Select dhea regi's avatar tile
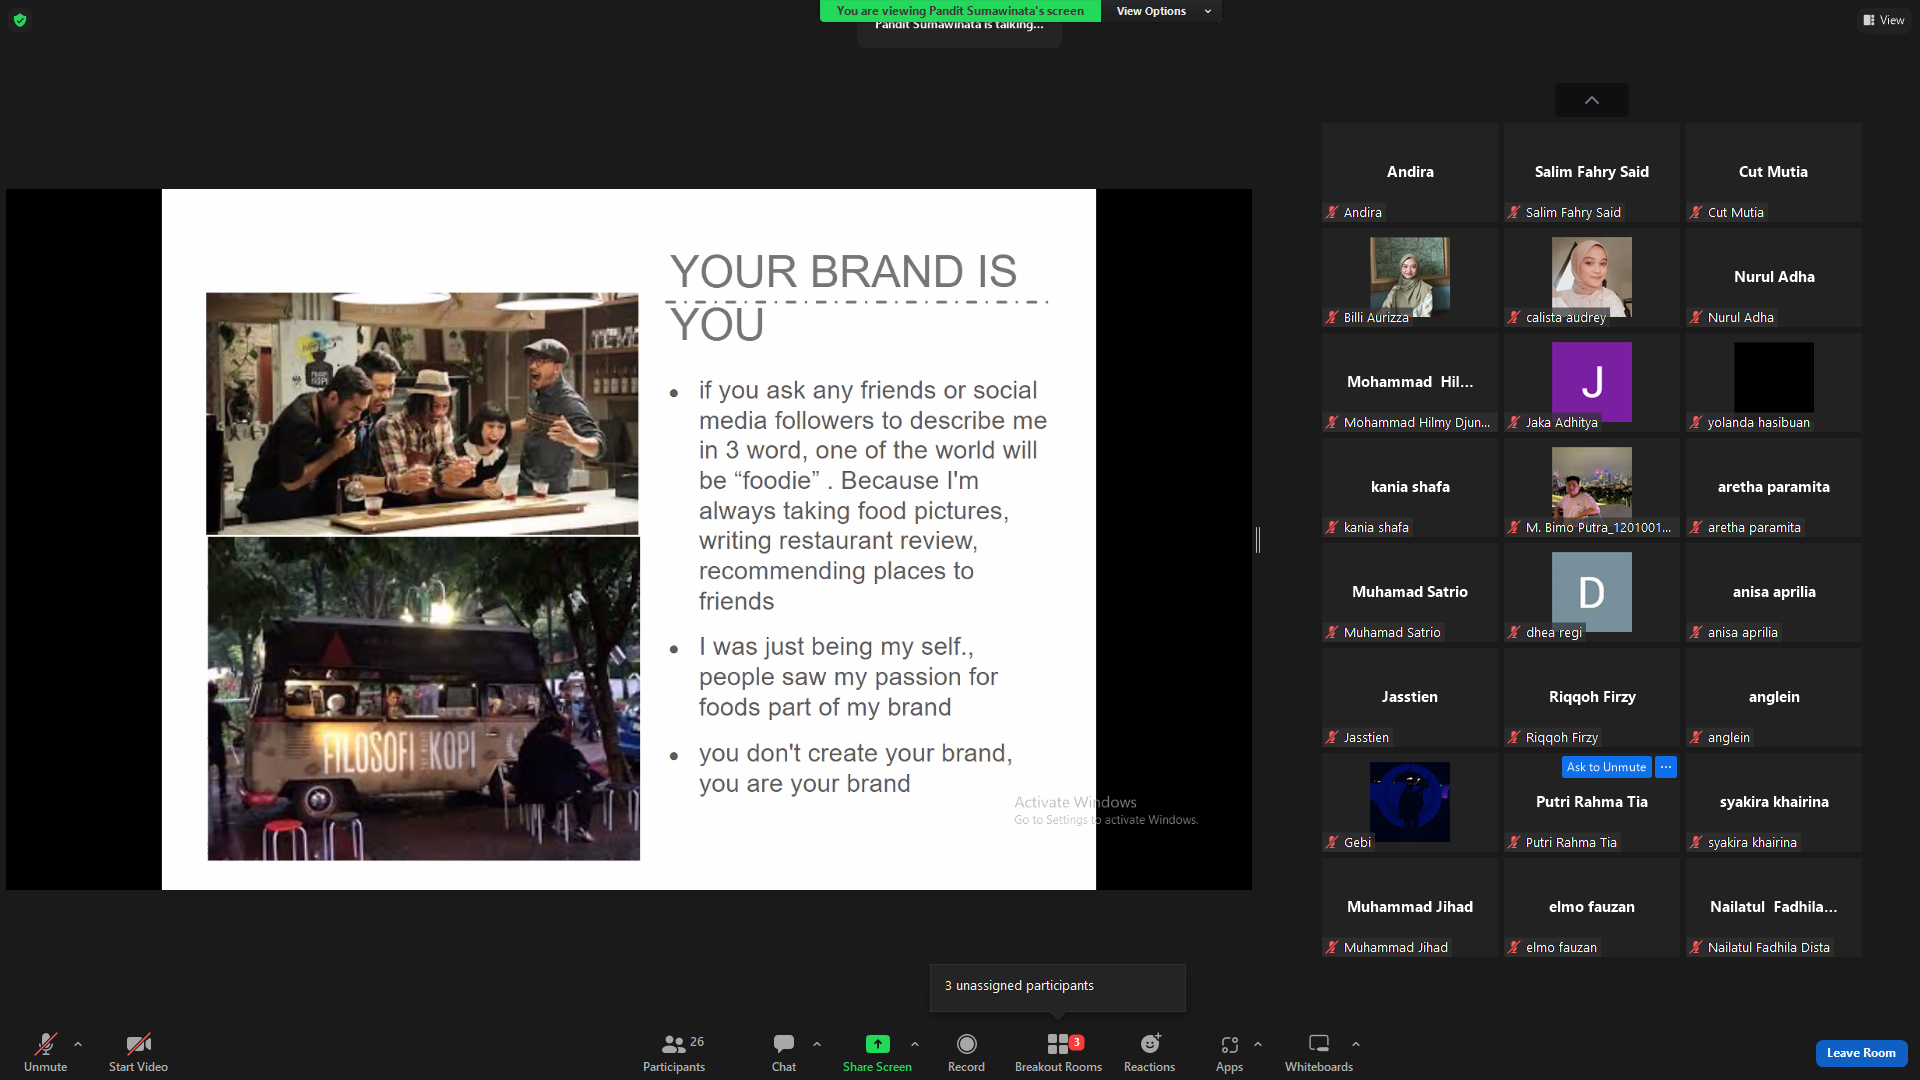This screenshot has width=1920, height=1080. [1592, 592]
